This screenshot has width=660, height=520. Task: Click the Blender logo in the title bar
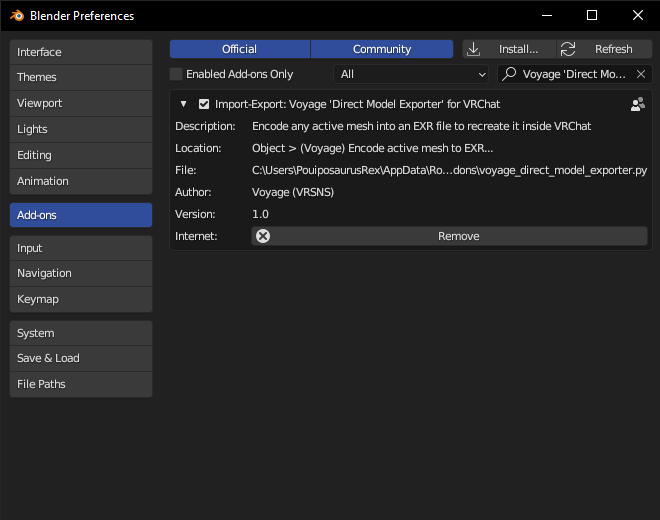coord(17,16)
